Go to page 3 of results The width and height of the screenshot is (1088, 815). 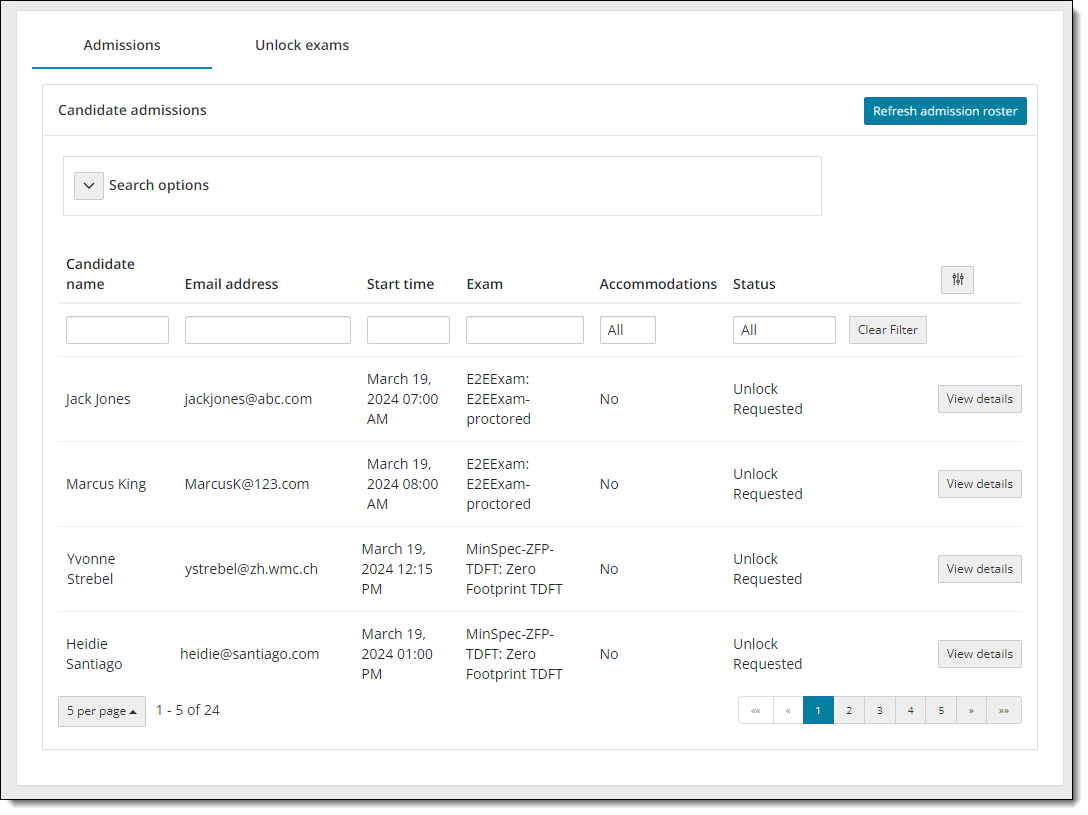(879, 711)
